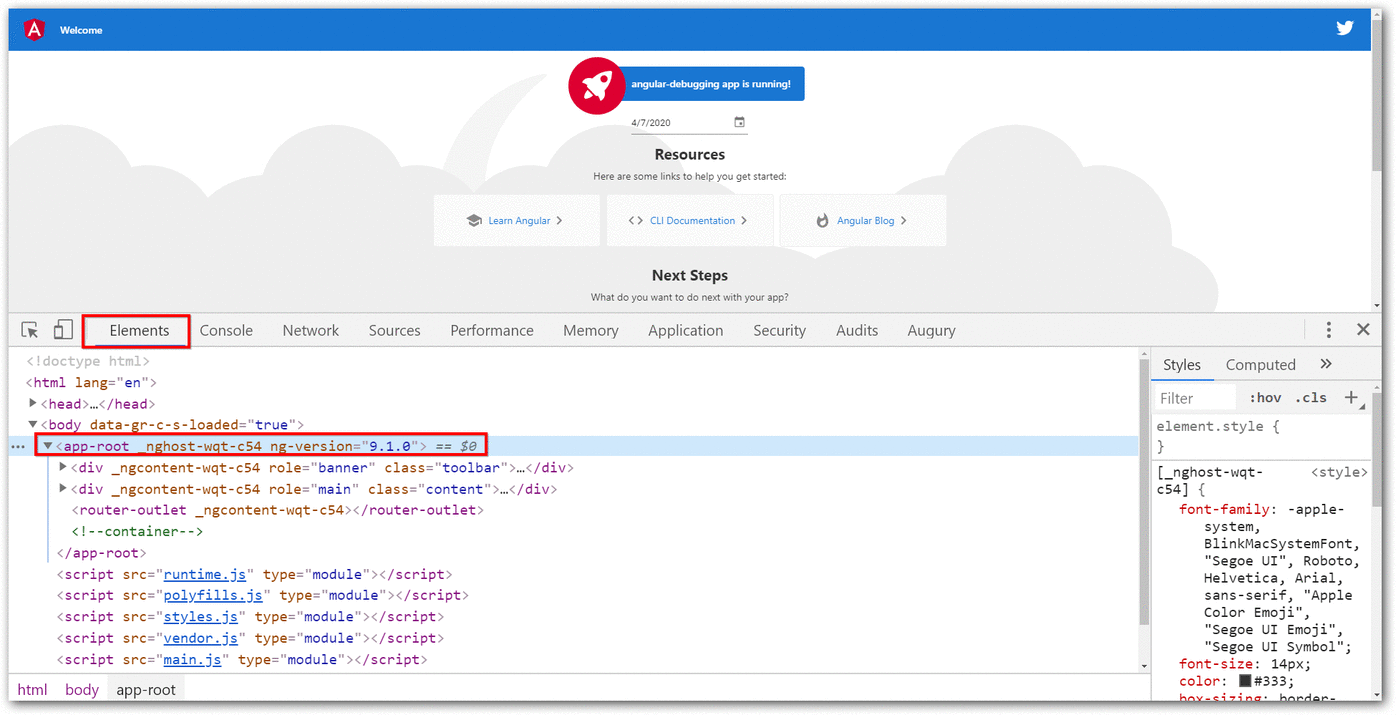Toggle the :hov element state panel
Viewport: 1397px width, 715px height.
point(1265,398)
